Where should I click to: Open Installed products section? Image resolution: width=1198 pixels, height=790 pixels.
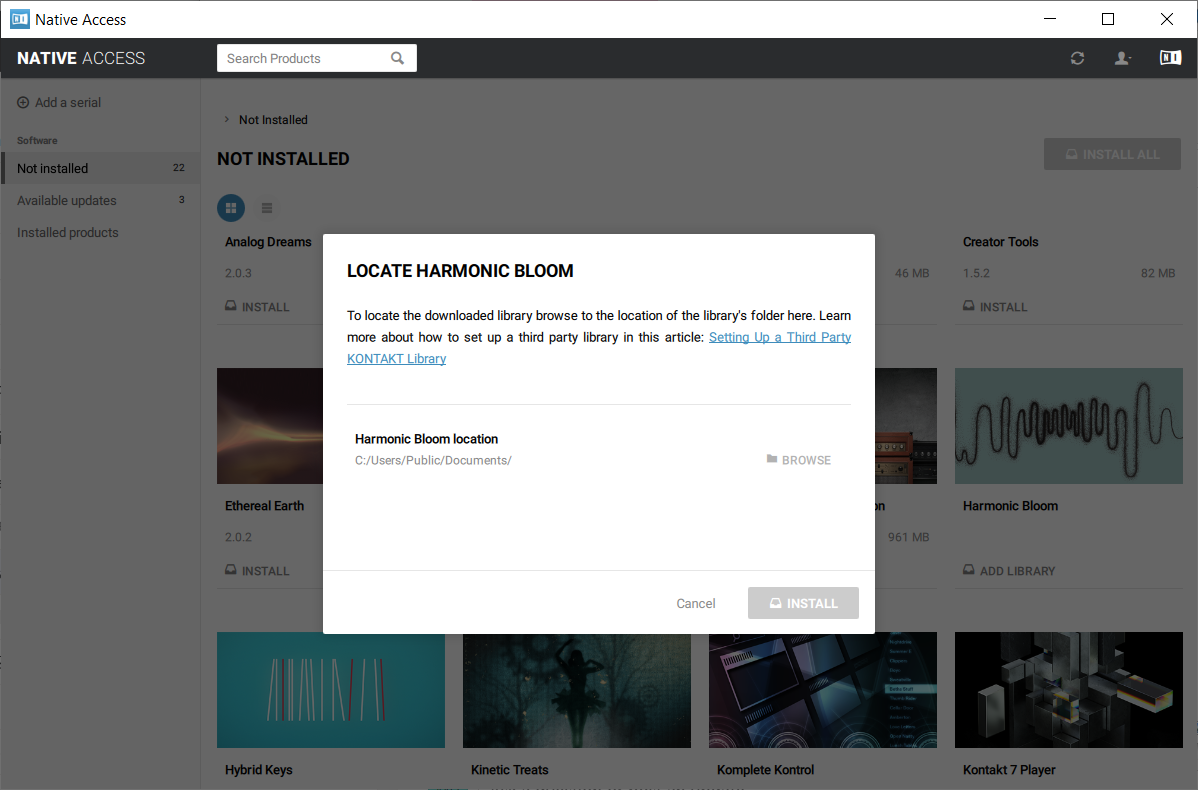[68, 232]
